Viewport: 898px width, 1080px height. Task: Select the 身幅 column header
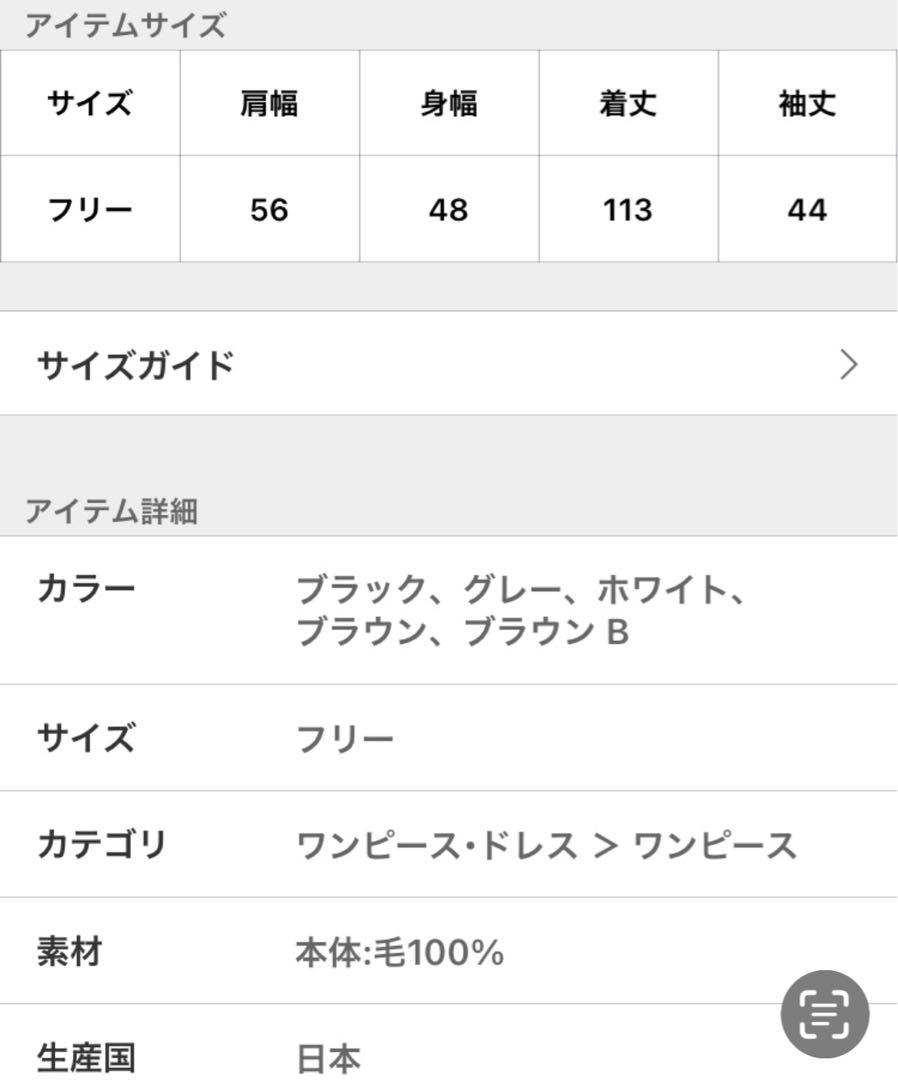[449, 103]
